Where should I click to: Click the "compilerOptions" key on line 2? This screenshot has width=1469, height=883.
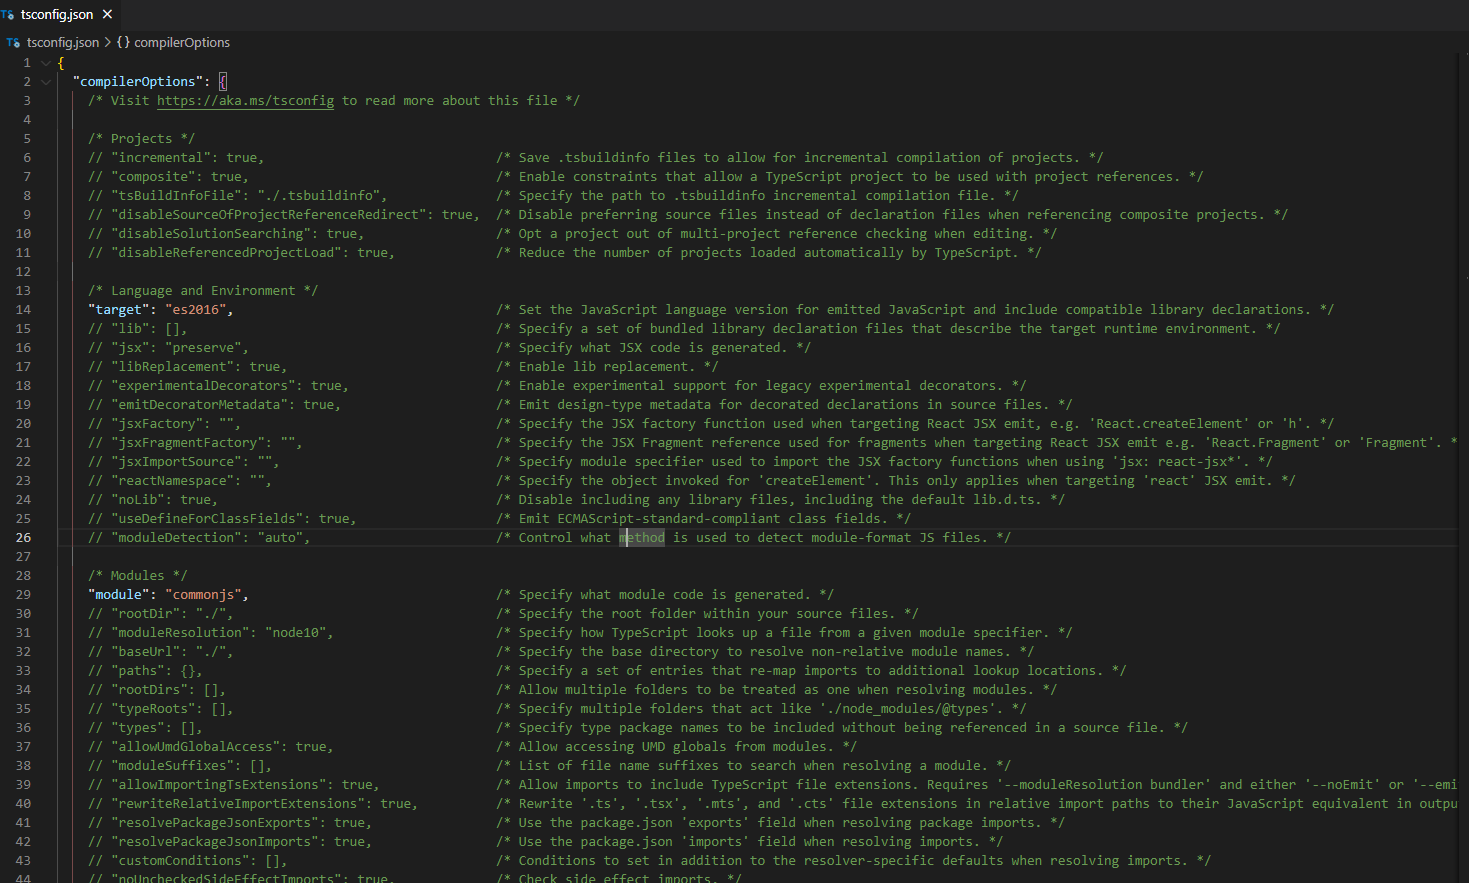pyautogui.click(x=138, y=82)
